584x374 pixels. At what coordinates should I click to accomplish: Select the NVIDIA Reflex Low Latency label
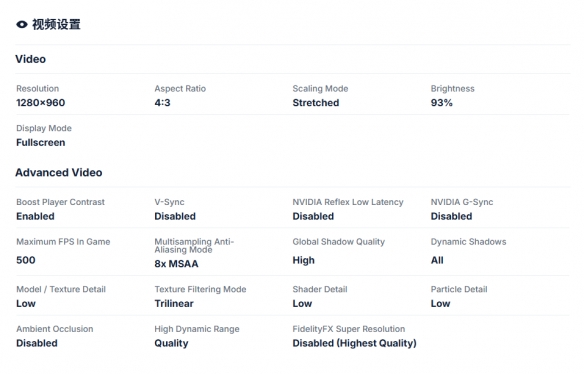[x=348, y=202]
